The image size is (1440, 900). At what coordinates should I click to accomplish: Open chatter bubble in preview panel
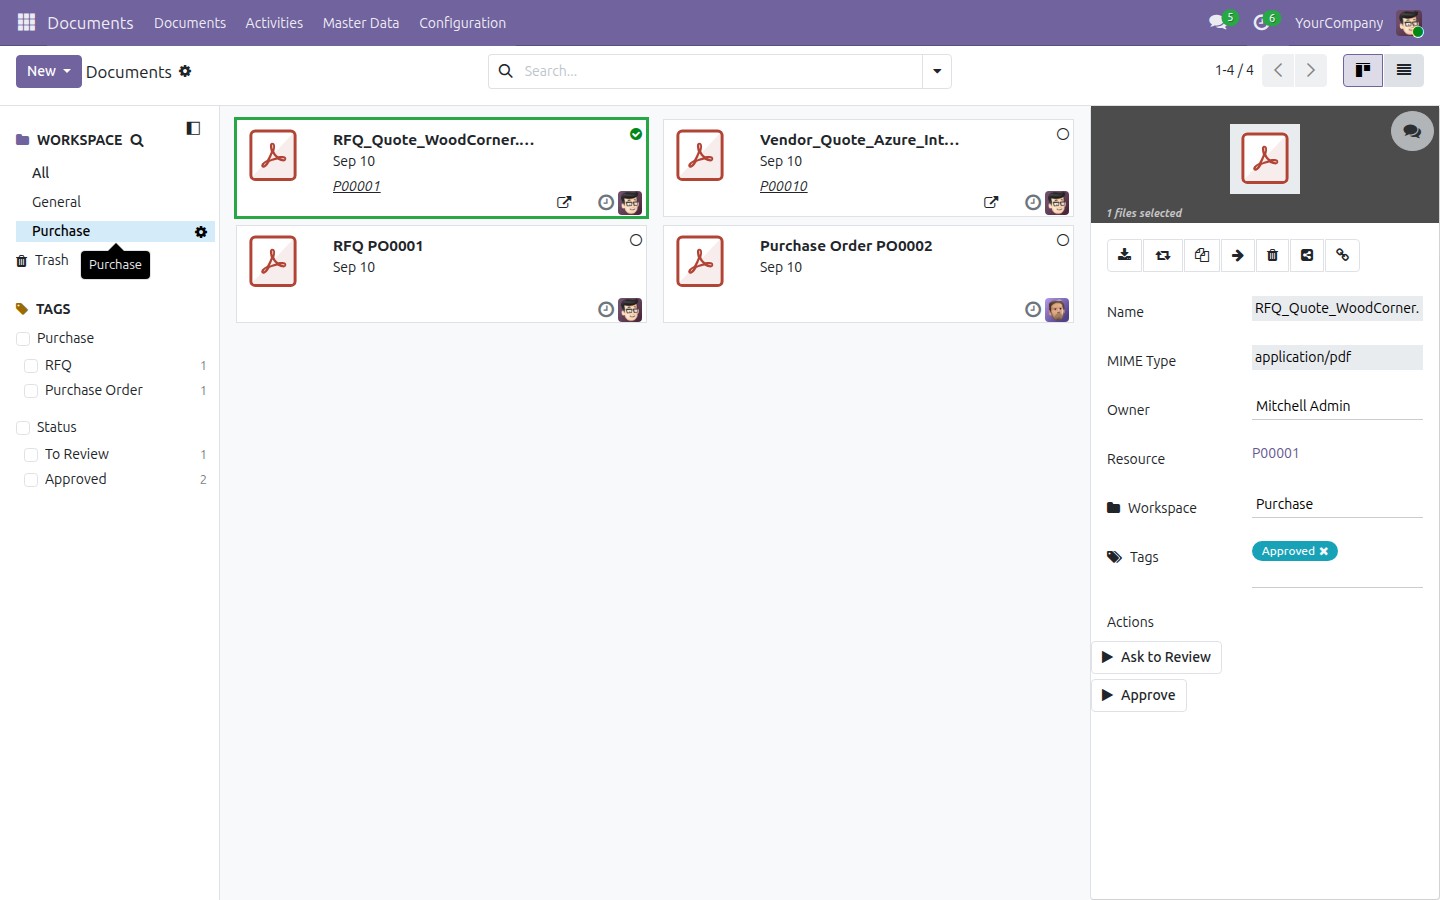point(1412,131)
